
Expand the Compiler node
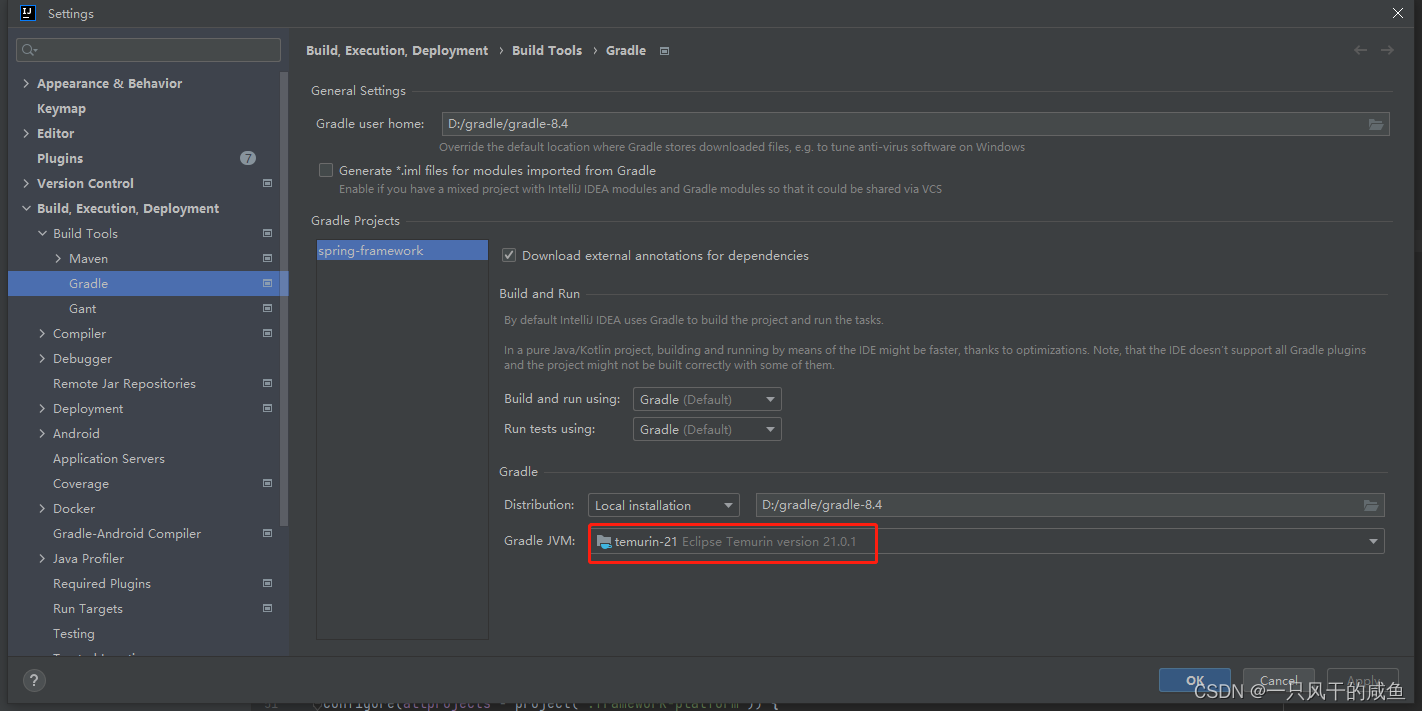point(42,334)
